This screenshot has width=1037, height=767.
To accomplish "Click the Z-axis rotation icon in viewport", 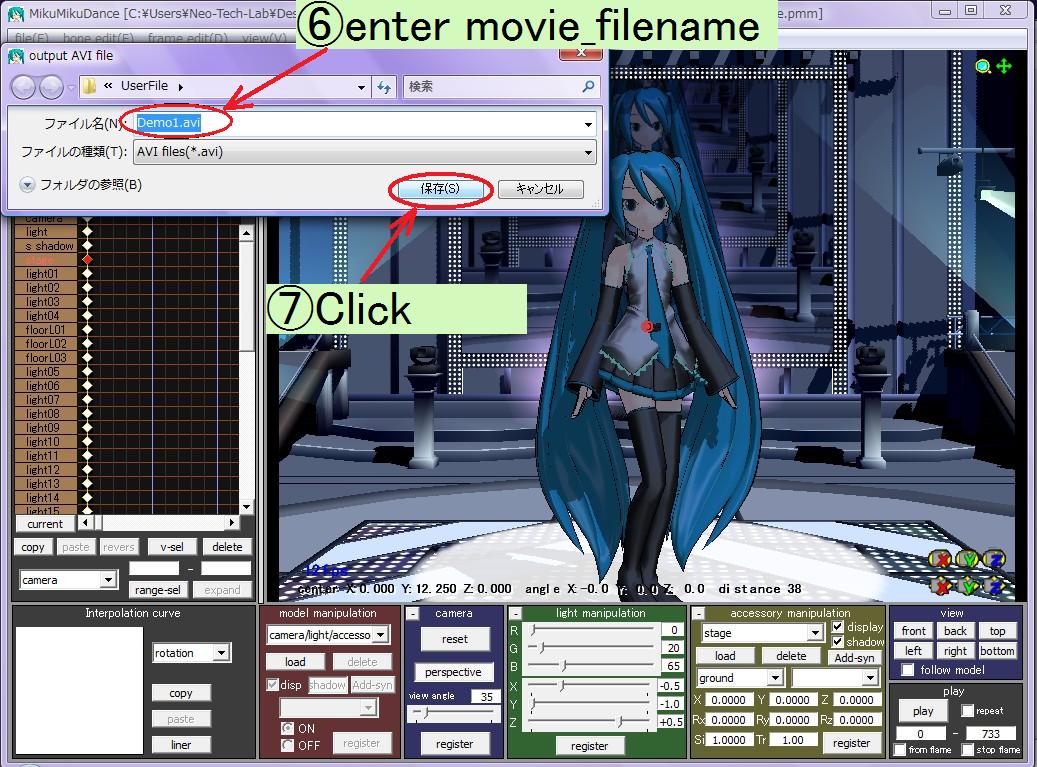I will click(995, 560).
